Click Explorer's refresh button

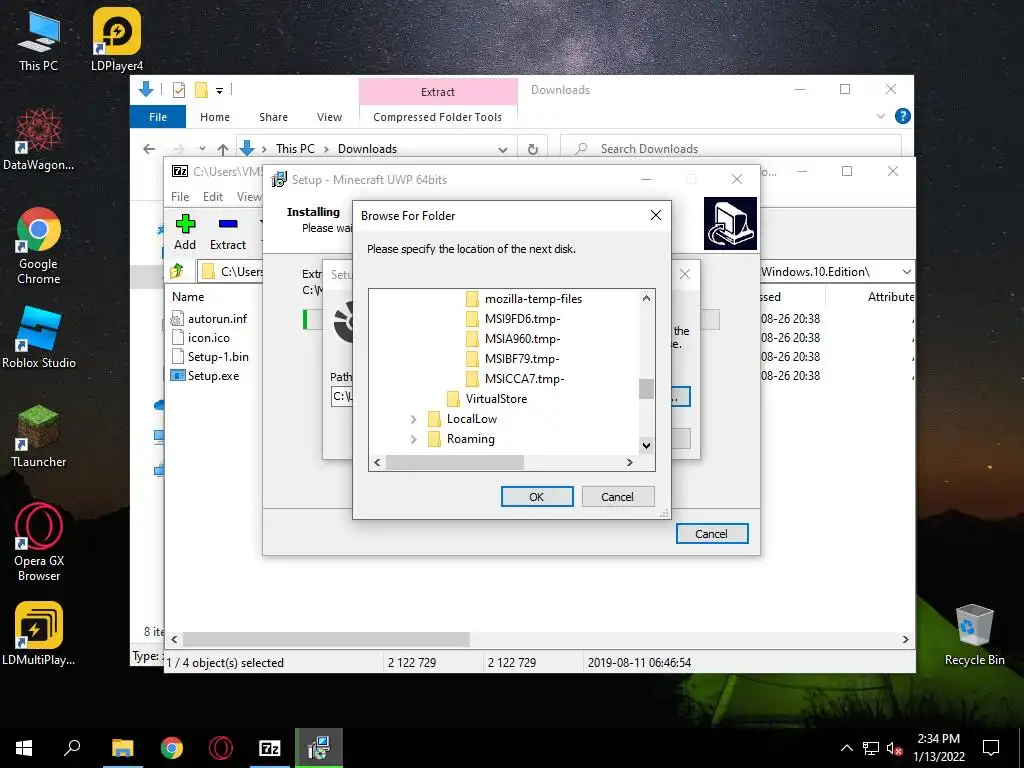coord(533,149)
